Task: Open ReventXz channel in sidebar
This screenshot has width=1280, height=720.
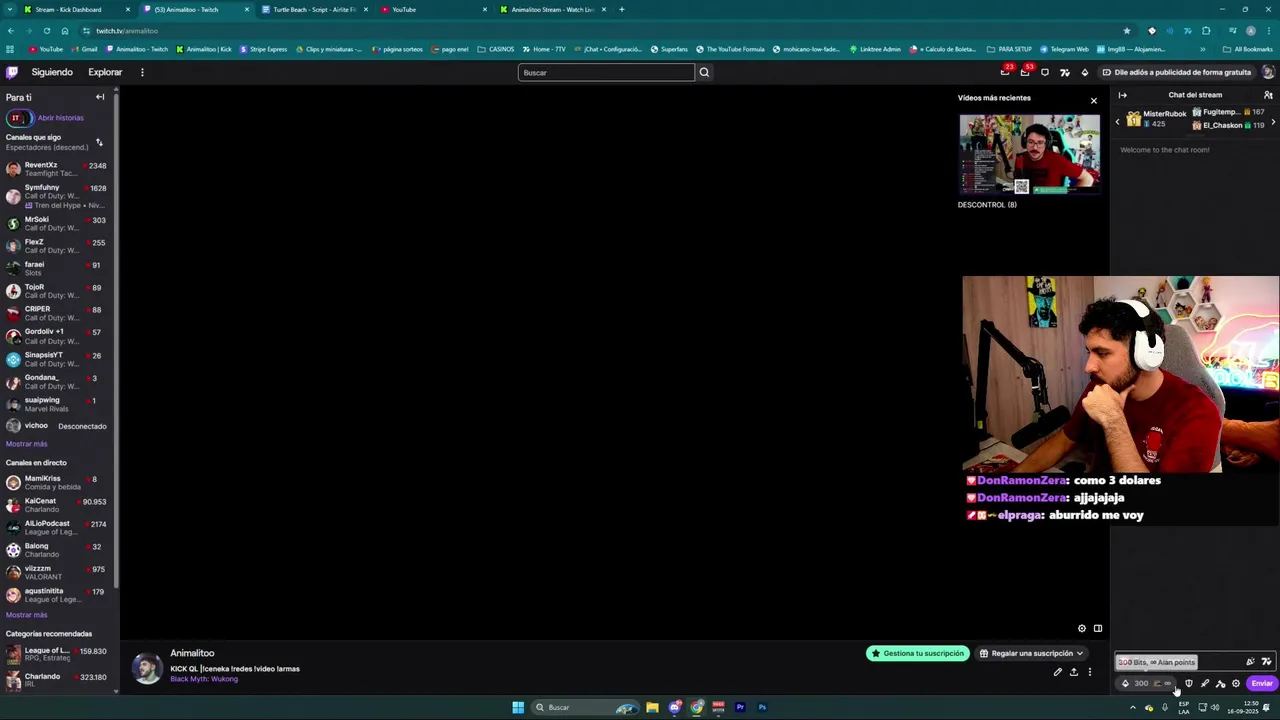Action: pyautogui.click(x=59, y=169)
